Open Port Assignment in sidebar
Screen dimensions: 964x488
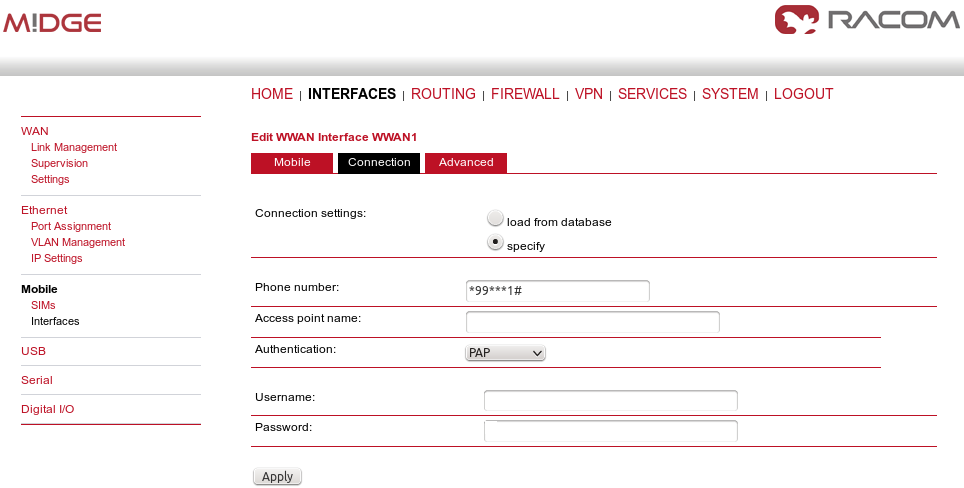tap(71, 226)
